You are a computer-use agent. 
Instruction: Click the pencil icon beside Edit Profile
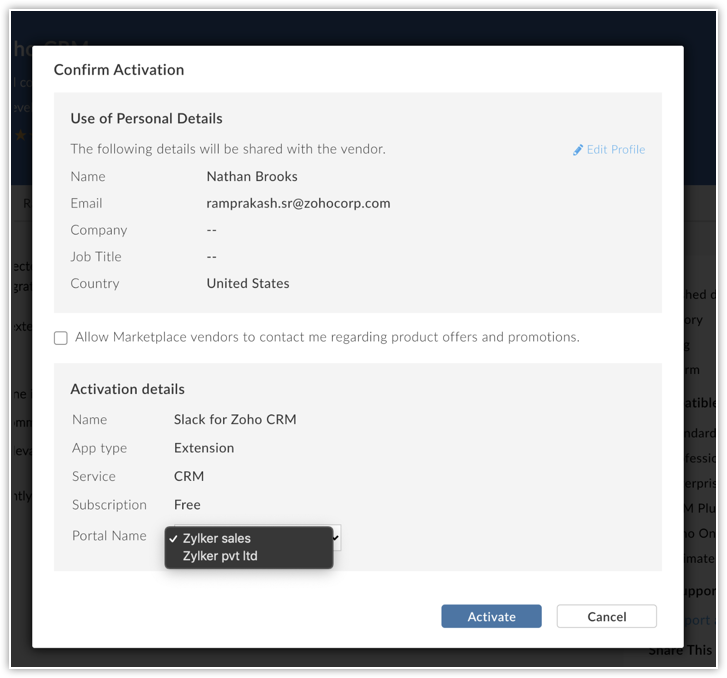(x=578, y=150)
